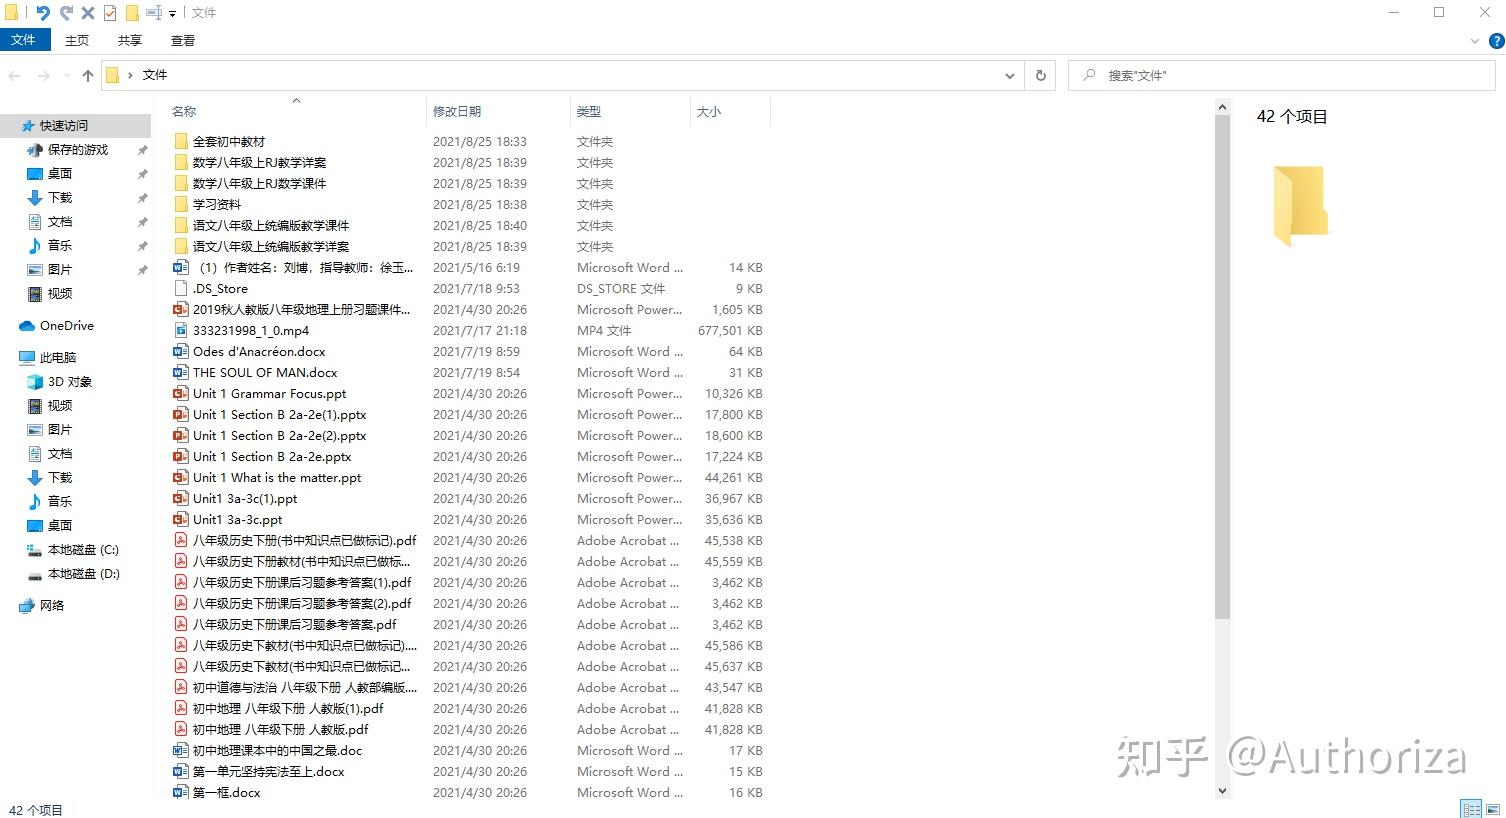Click Word icon of 第一框.docx
This screenshot has height=818, width=1506.
pos(181,792)
